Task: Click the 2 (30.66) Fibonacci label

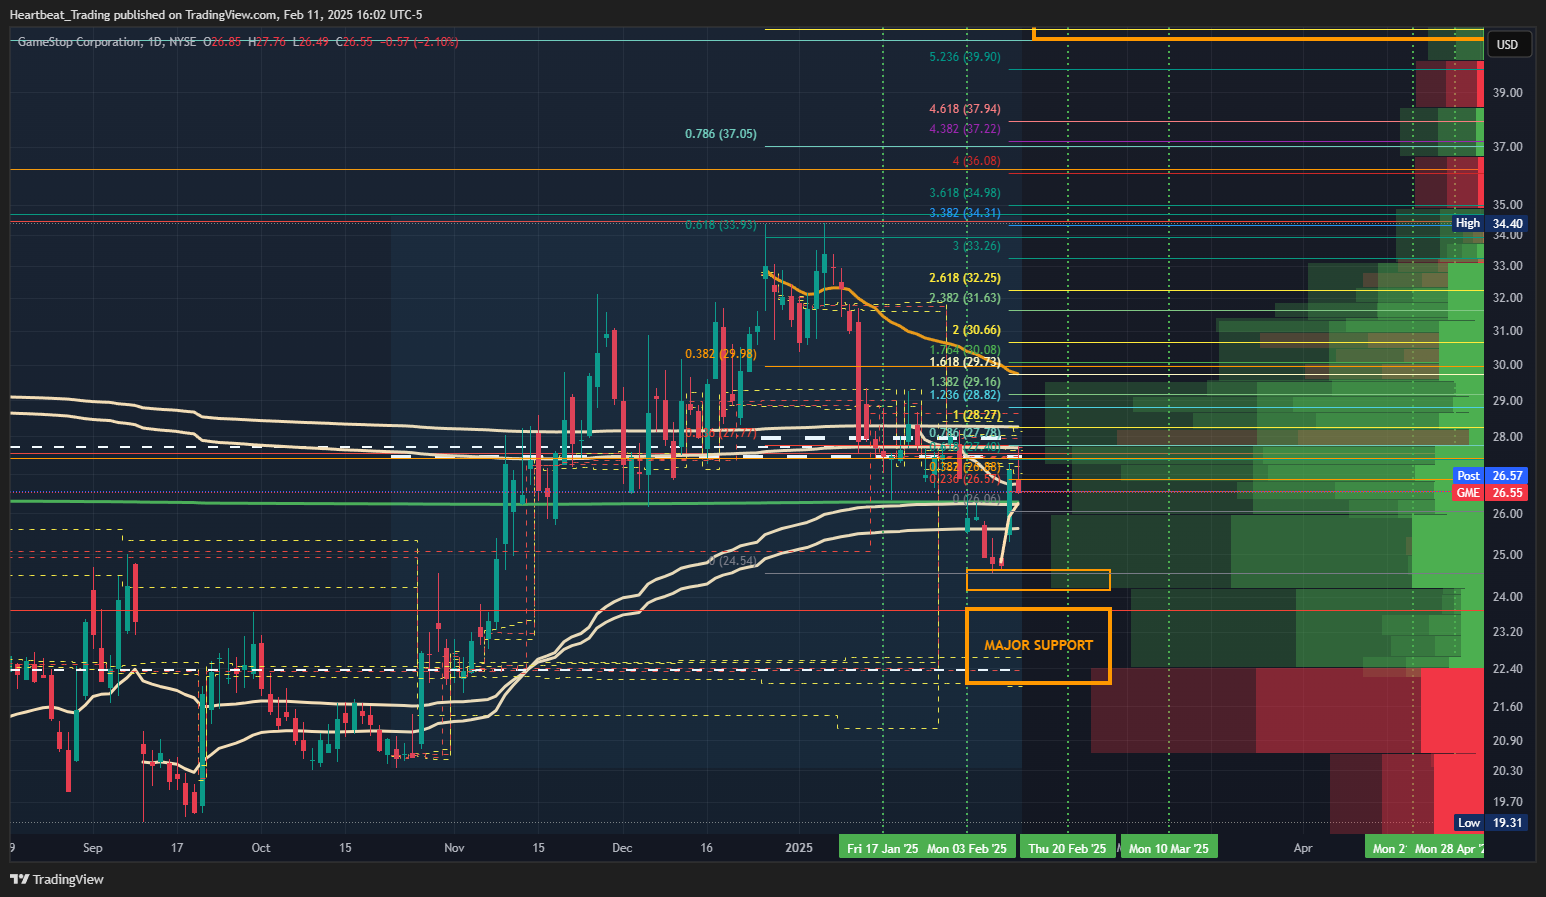Action: (x=976, y=330)
